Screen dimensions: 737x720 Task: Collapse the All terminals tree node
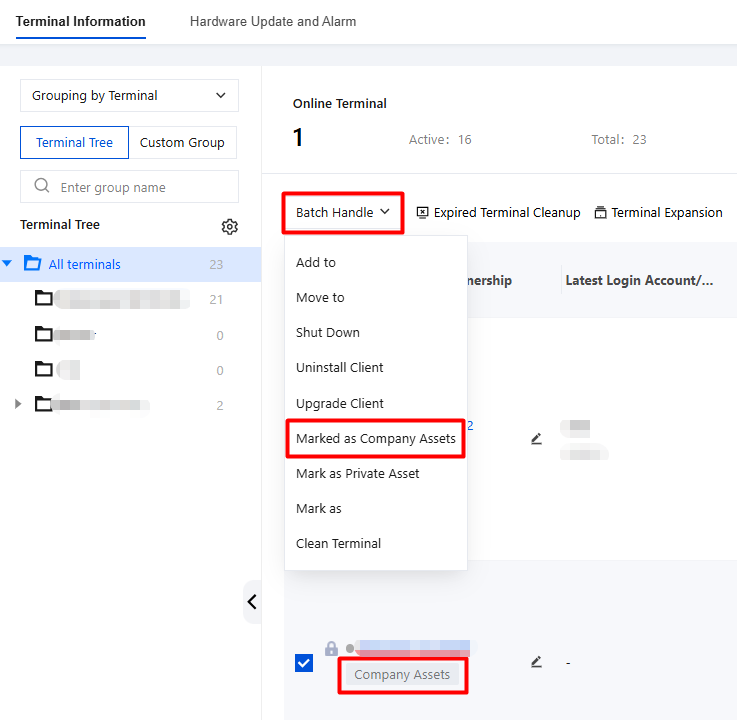(7, 263)
